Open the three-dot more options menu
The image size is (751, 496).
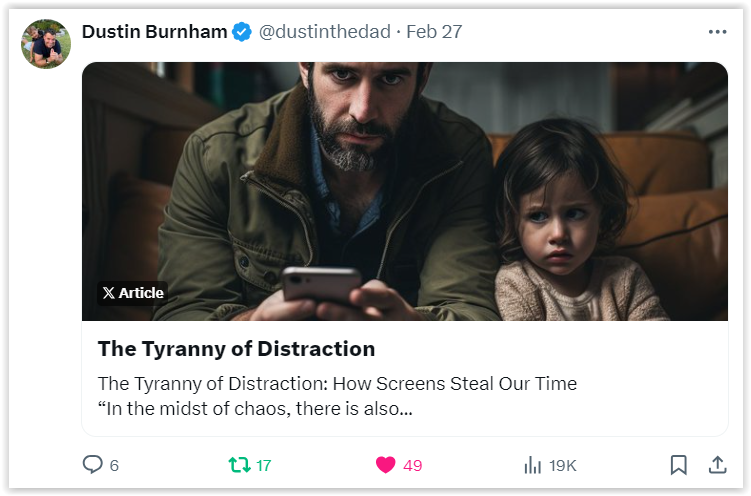click(717, 32)
